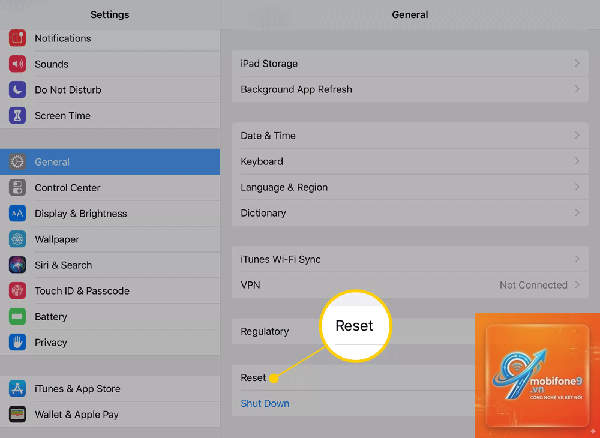This screenshot has height=438, width=600.
Task: Tap the Wallet & Apple Pay icon
Action: [17, 414]
